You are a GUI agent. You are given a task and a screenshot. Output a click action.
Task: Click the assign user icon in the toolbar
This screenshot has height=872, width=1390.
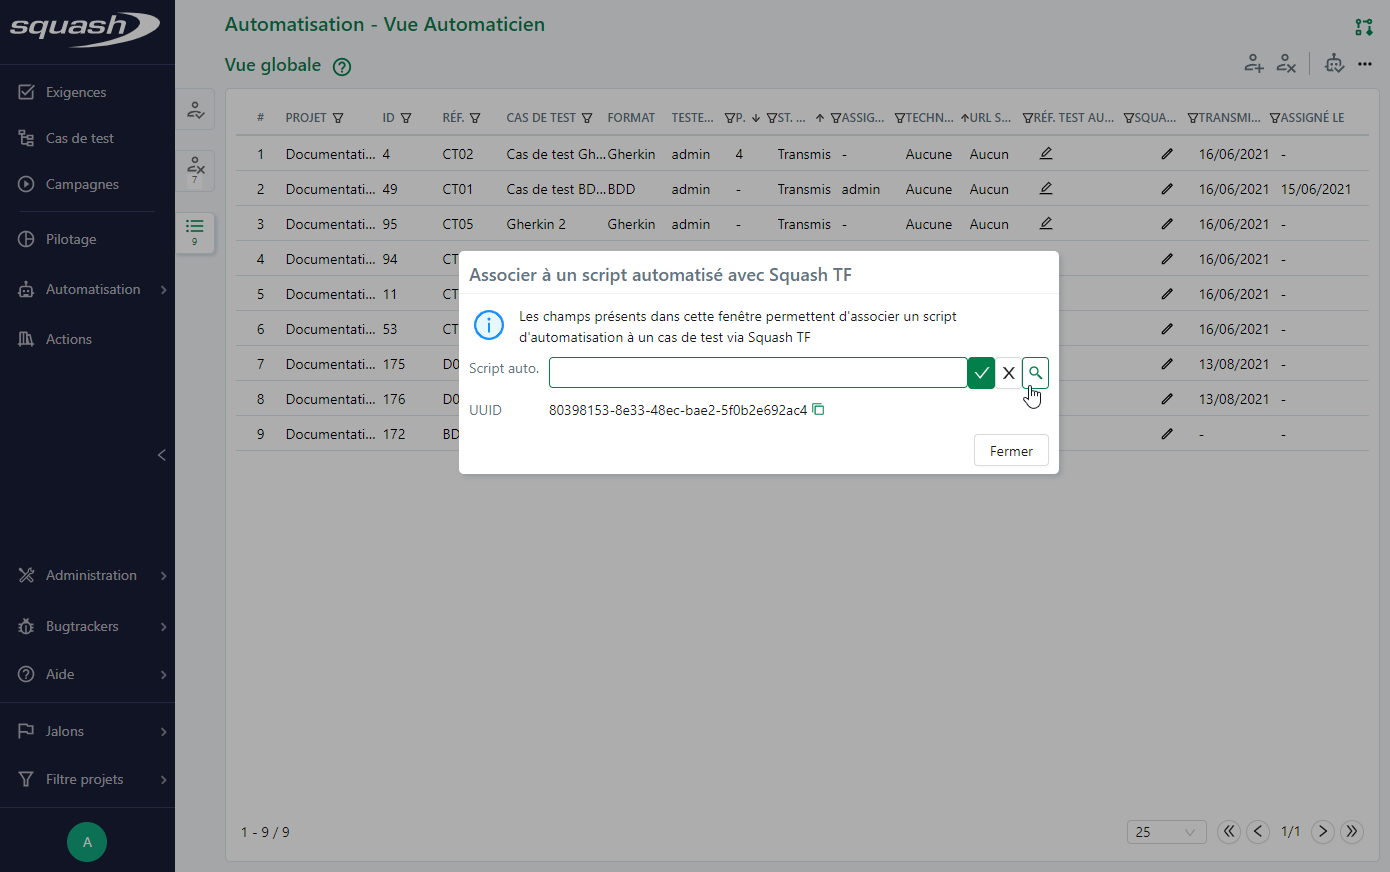(x=1254, y=62)
